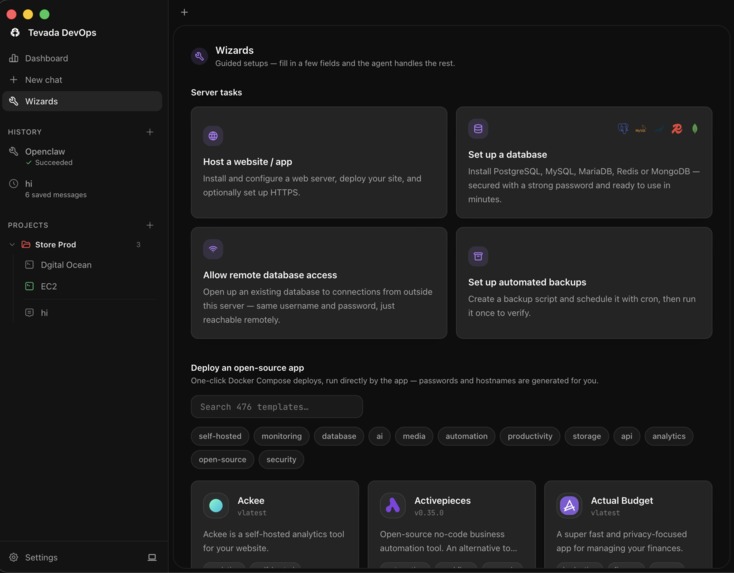This screenshot has width=734, height=573.
Task: Click the computer icon near Settings
Action: pyautogui.click(x=152, y=557)
